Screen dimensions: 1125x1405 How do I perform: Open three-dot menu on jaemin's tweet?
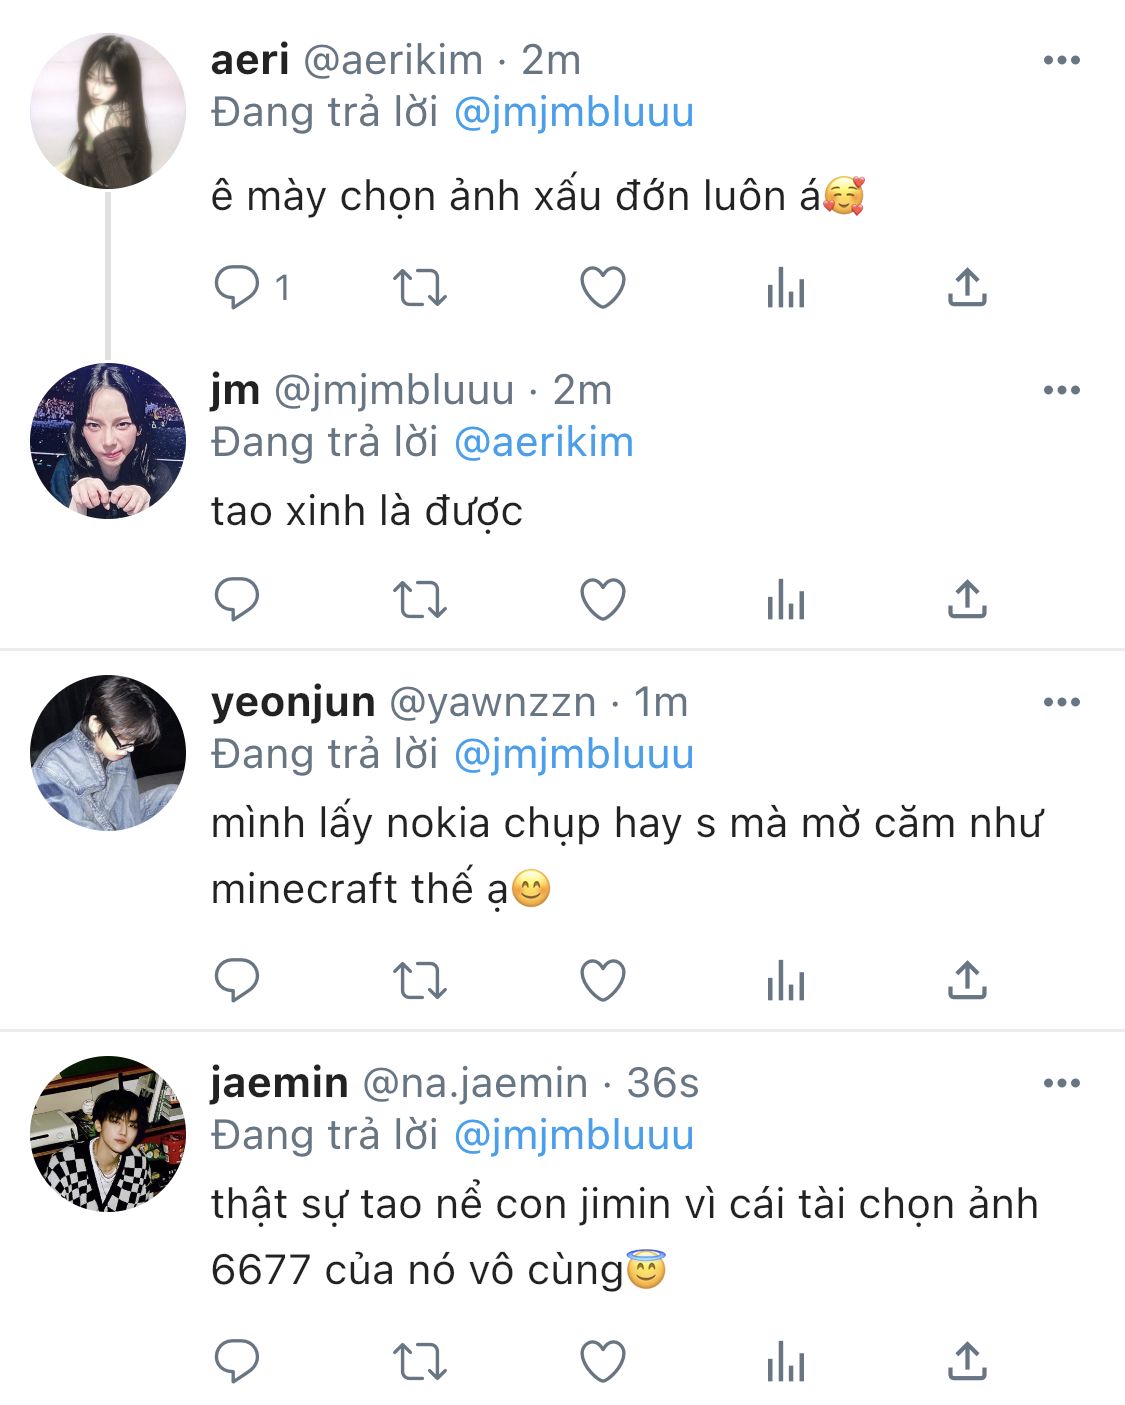[1061, 1083]
